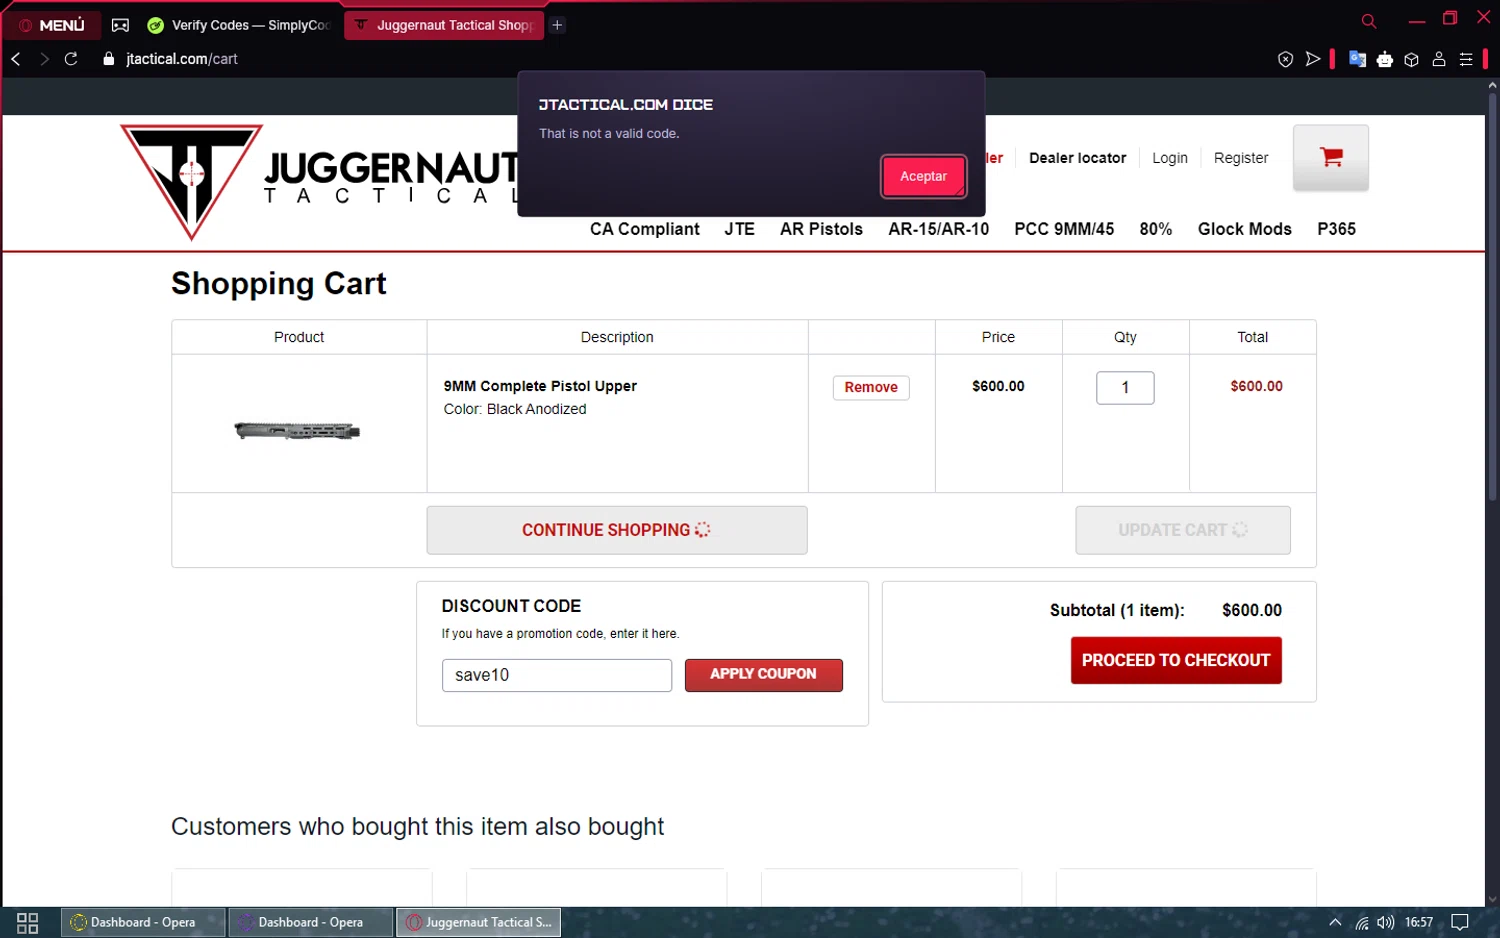Open the AR-15/AR-10 menu item
The image size is (1500, 938).
(938, 229)
